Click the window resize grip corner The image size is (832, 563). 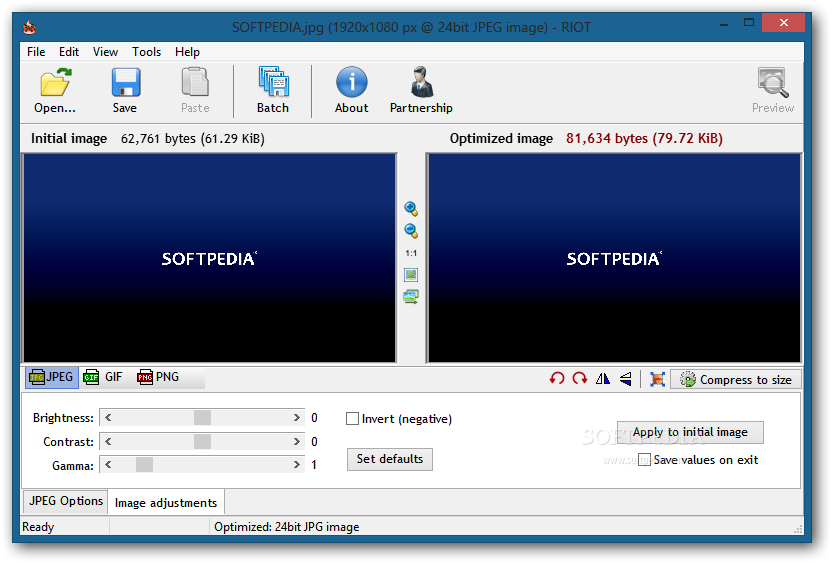(x=798, y=529)
